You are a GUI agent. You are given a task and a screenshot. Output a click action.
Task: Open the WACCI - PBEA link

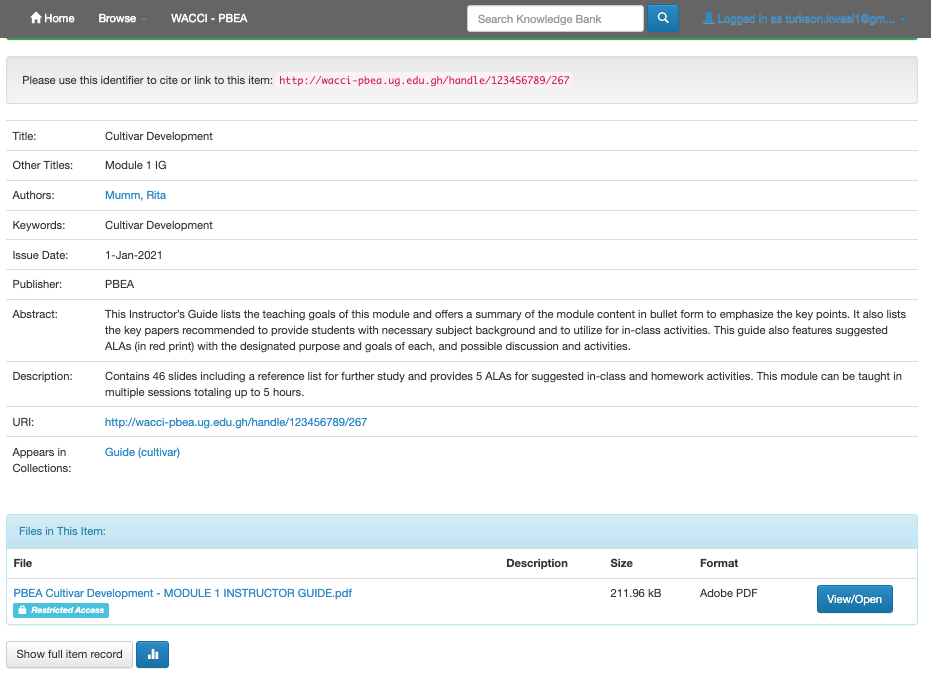209,18
